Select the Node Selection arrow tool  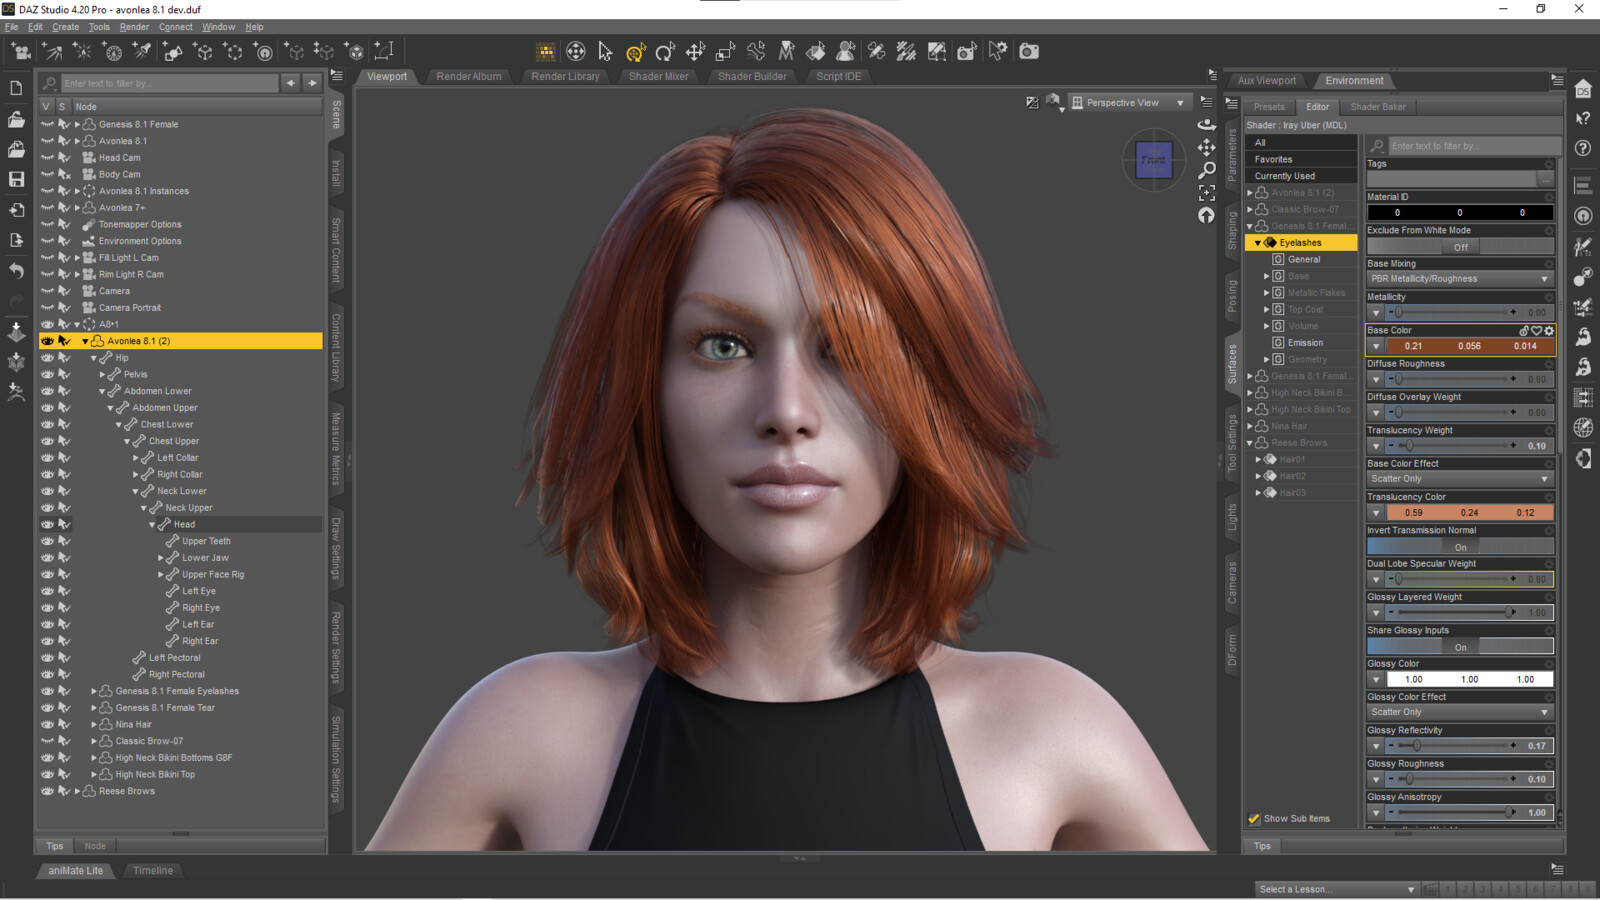[605, 51]
